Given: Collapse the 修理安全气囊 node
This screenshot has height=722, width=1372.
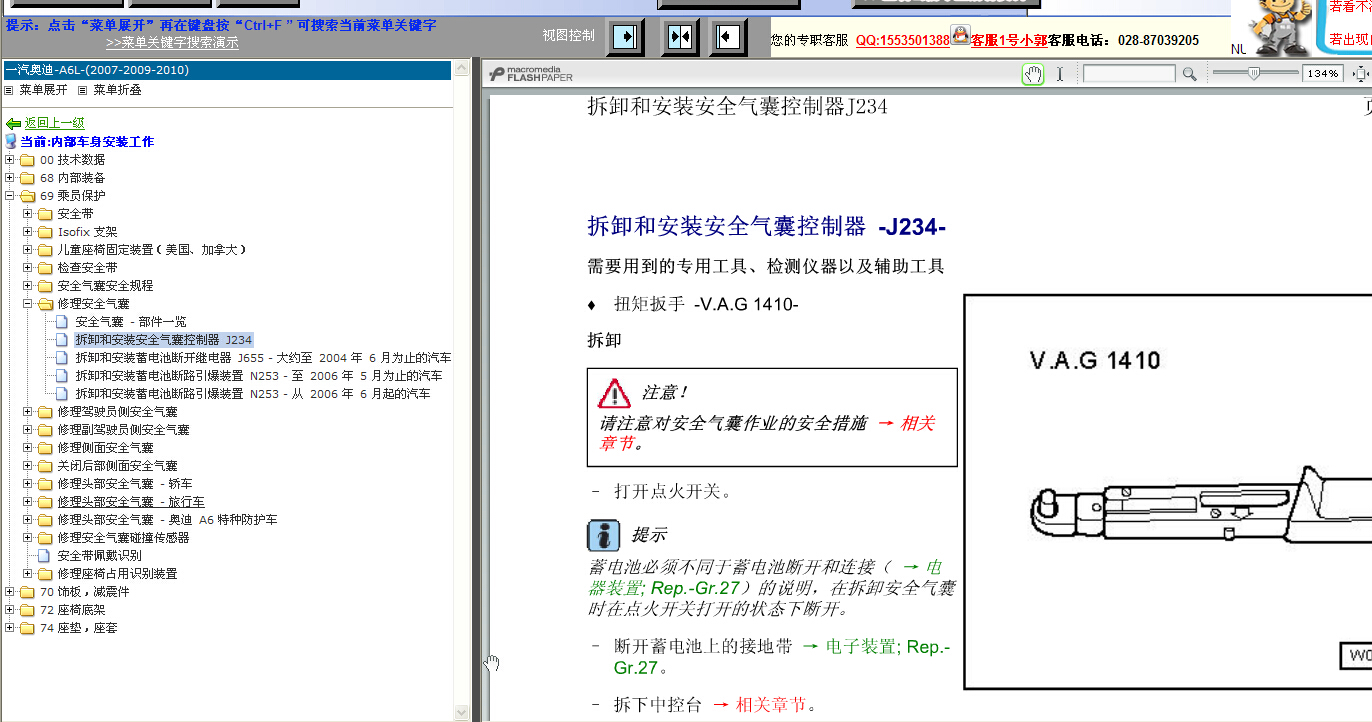Looking at the screenshot, I should (x=28, y=304).
